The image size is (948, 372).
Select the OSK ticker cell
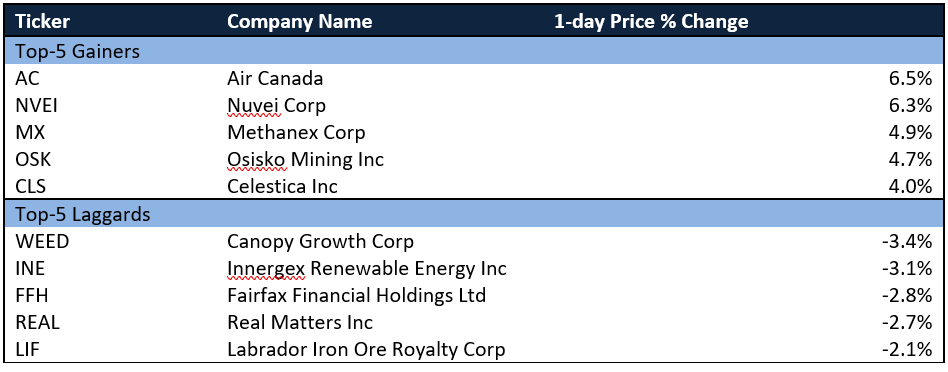[32, 160]
